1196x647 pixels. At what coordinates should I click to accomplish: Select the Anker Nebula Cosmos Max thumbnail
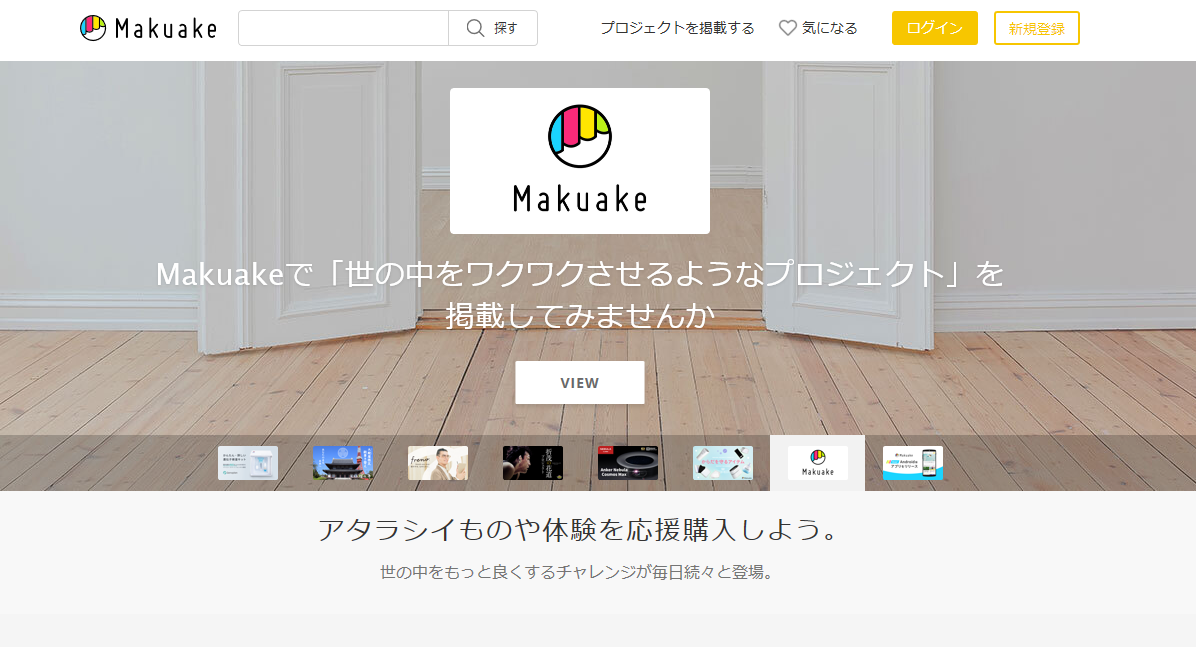click(628, 463)
